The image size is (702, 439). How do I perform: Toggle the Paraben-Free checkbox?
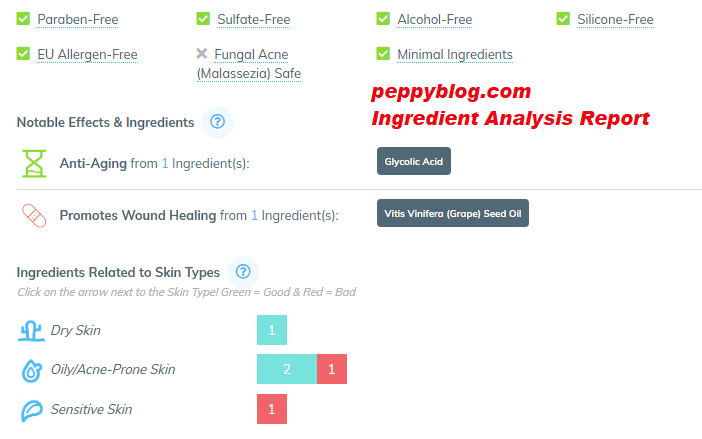point(24,19)
